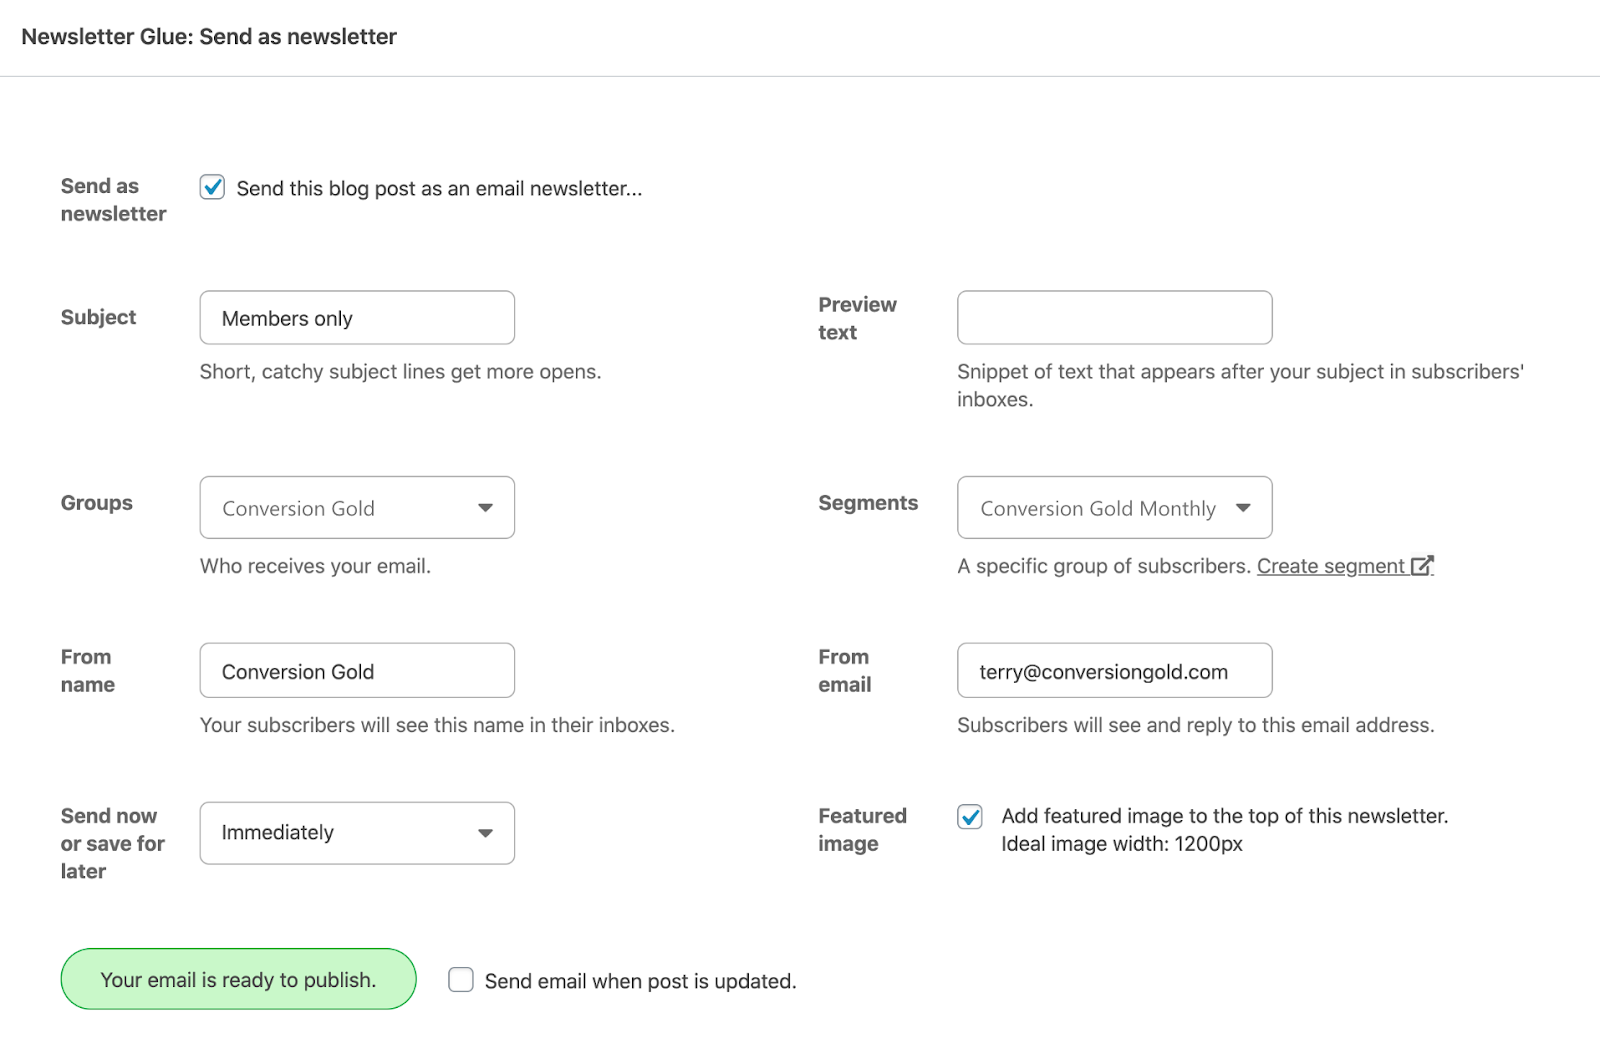Click the Add featured image label text
1600x1054 pixels.
point(1224,817)
